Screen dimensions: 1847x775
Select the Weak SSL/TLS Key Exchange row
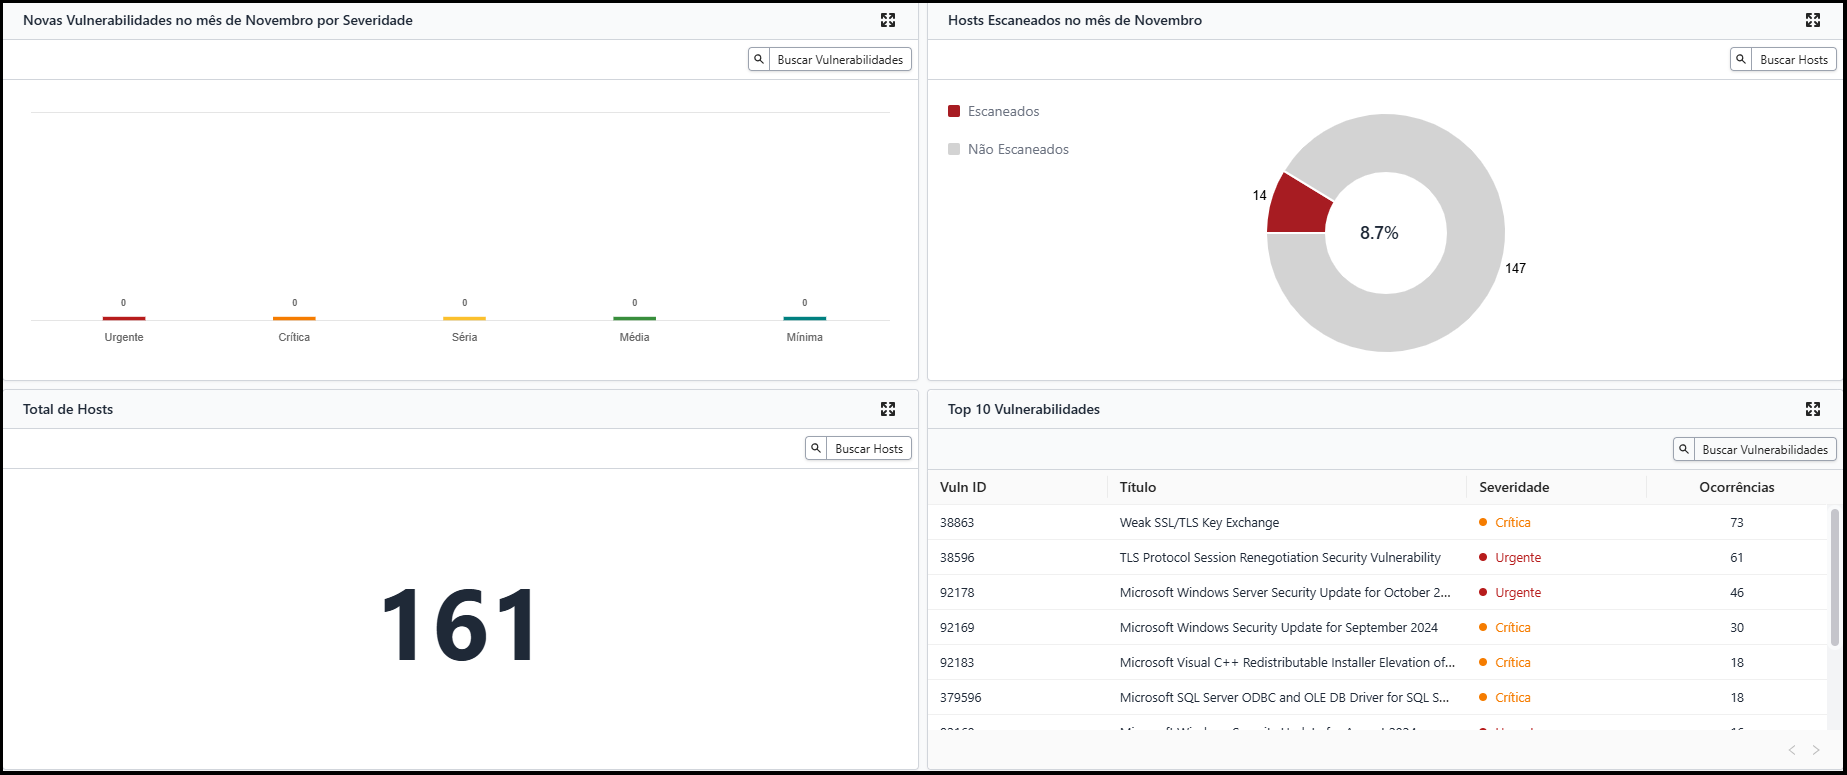pyautogui.click(x=1198, y=522)
